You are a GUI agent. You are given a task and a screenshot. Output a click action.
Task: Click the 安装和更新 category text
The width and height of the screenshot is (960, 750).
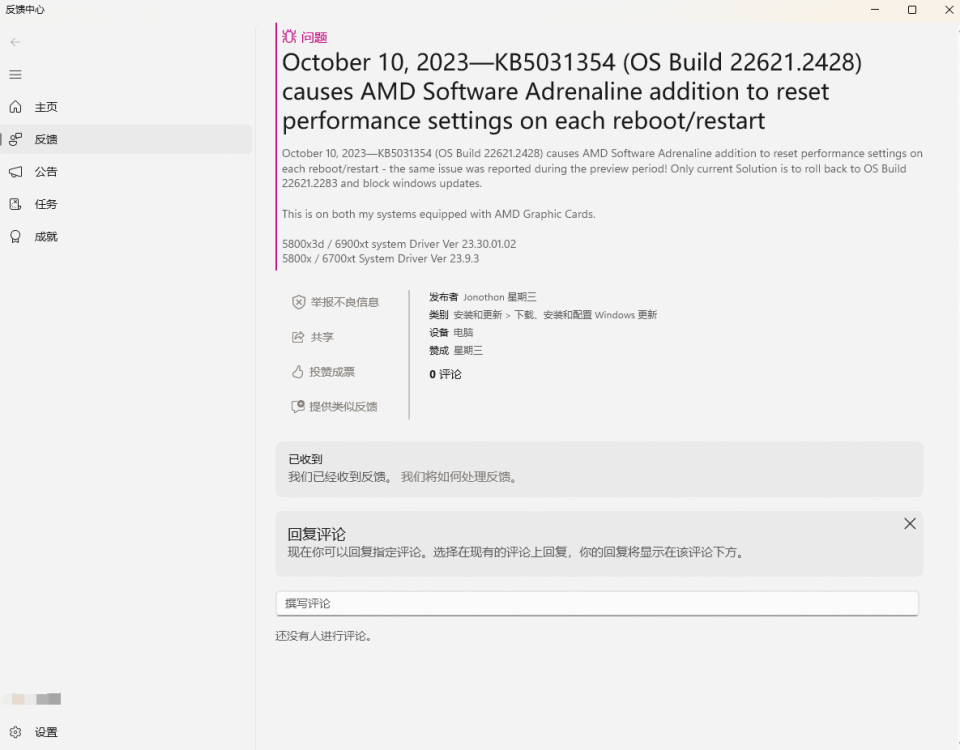[478, 315]
